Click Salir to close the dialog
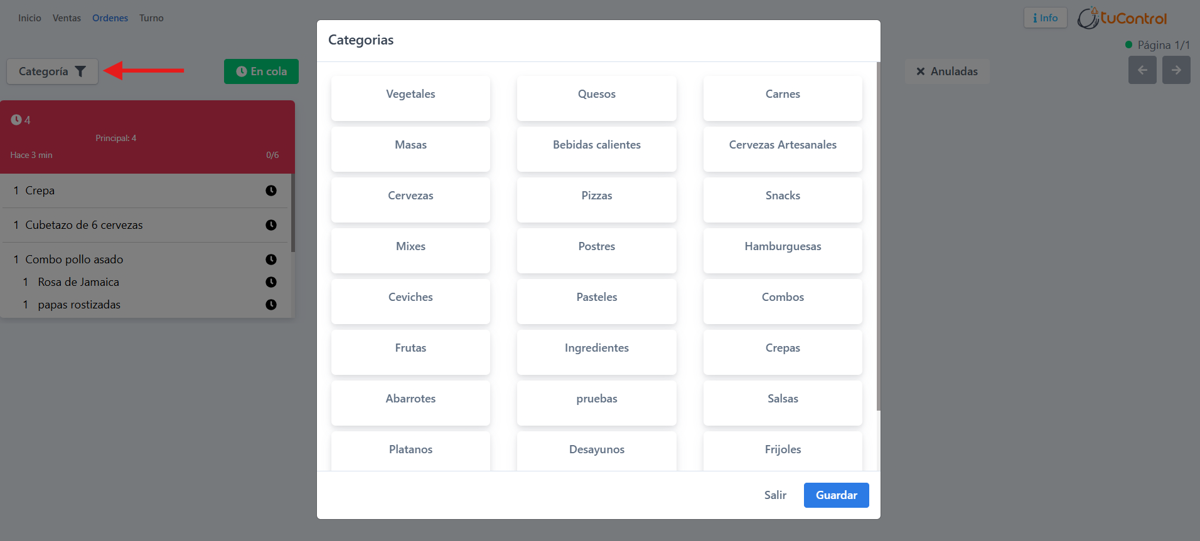1200x541 pixels. point(775,495)
